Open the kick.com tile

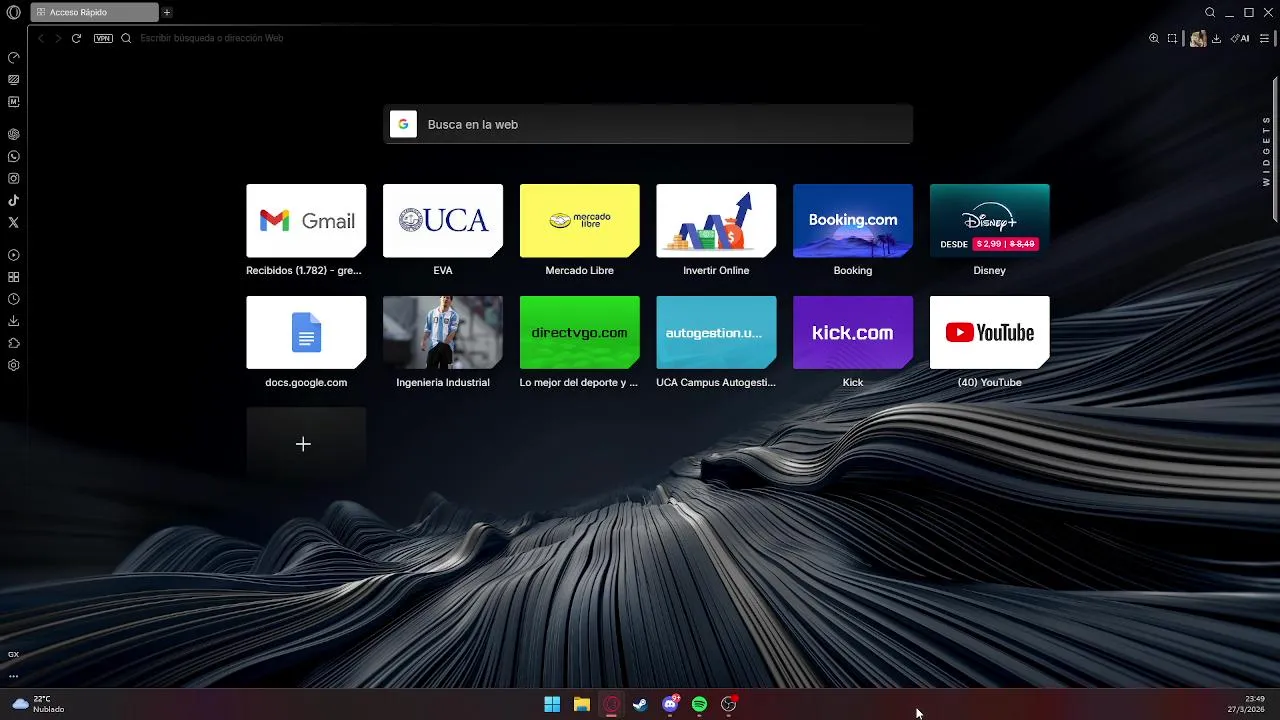(x=853, y=332)
